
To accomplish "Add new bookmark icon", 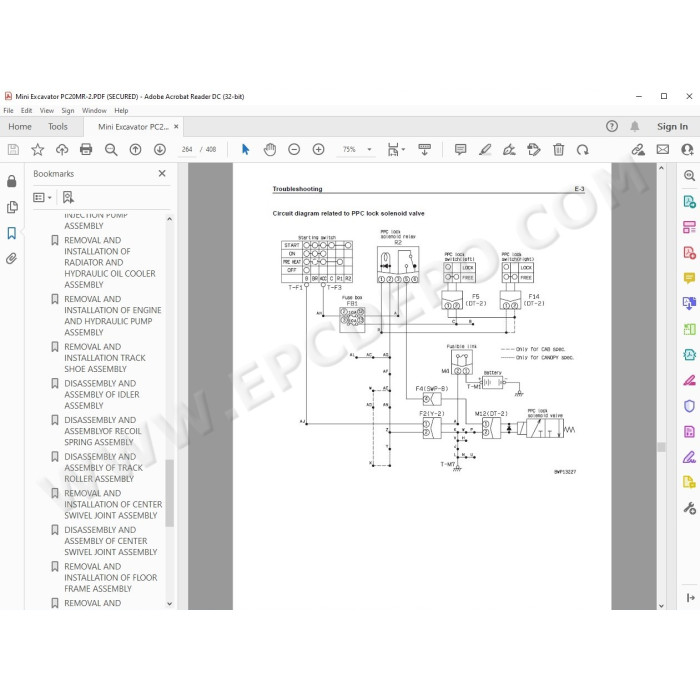I will point(68,197).
